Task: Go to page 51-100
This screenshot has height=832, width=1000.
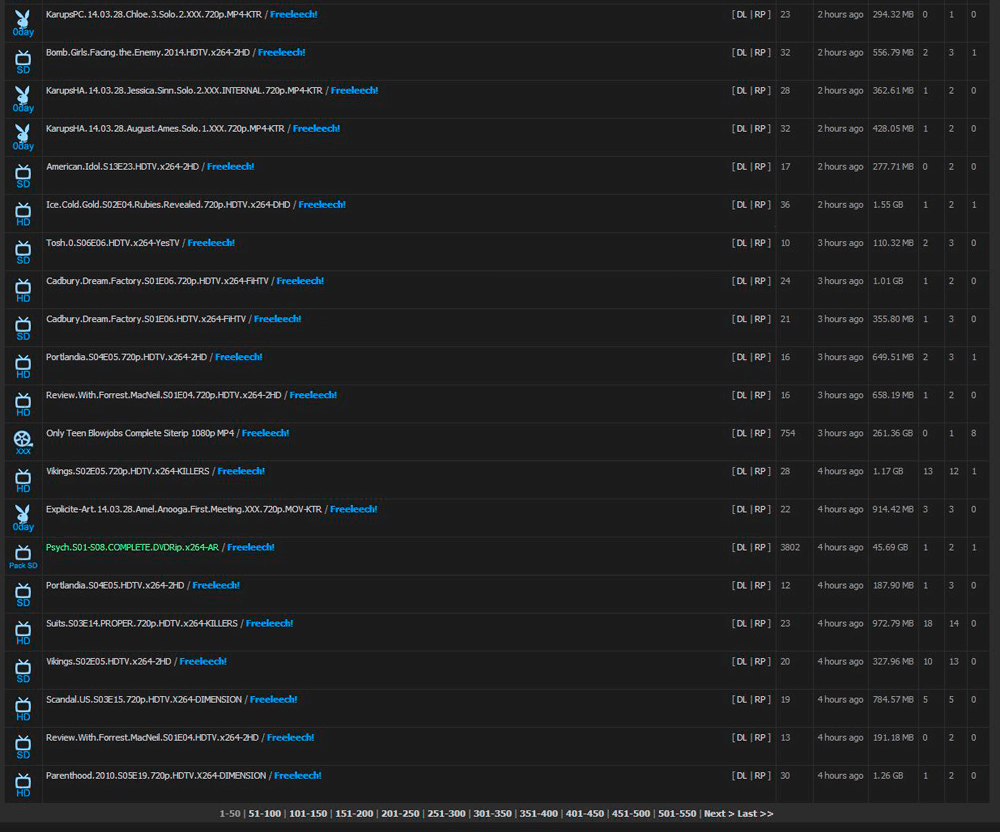Action: tap(265, 814)
